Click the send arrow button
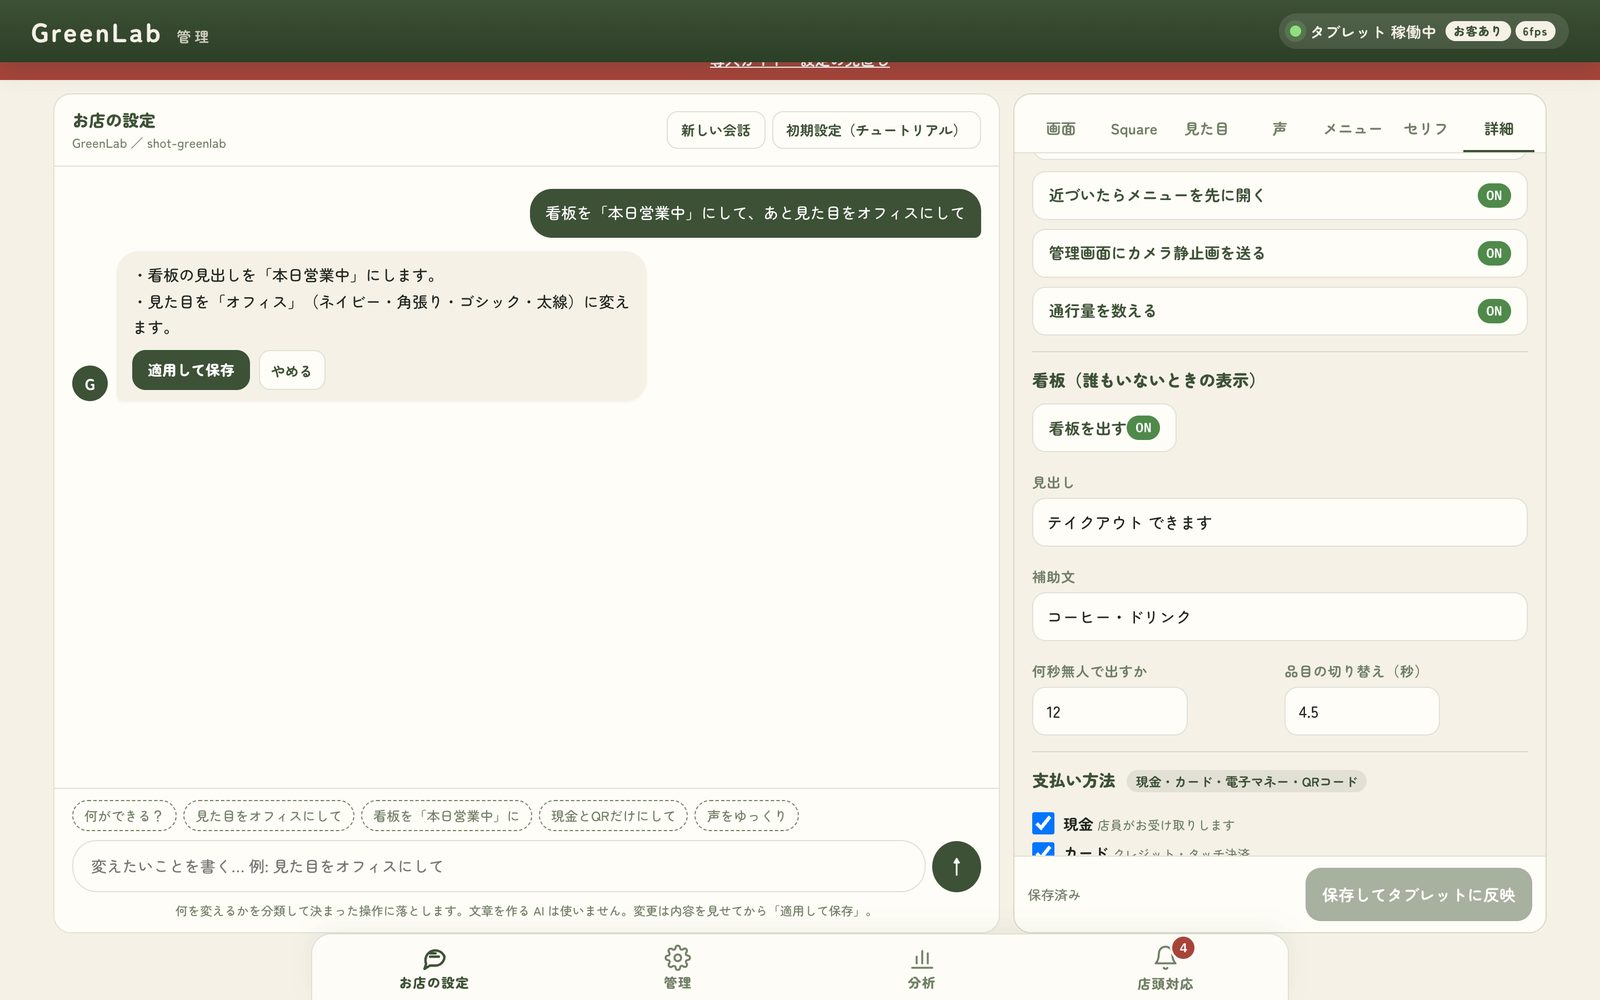This screenshot has width=1600, height=1000. [x=956, y=866]
